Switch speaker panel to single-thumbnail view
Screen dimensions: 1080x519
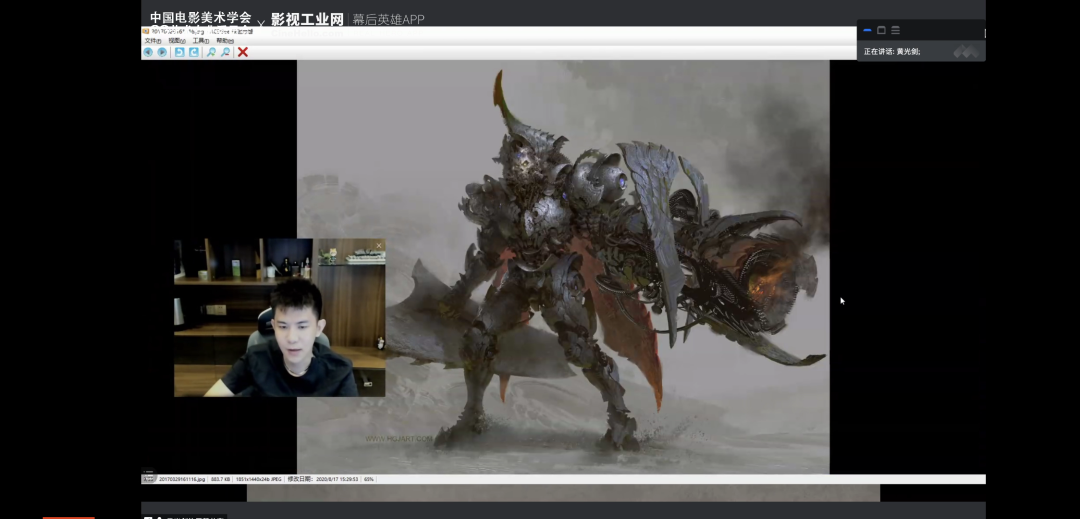881,30
